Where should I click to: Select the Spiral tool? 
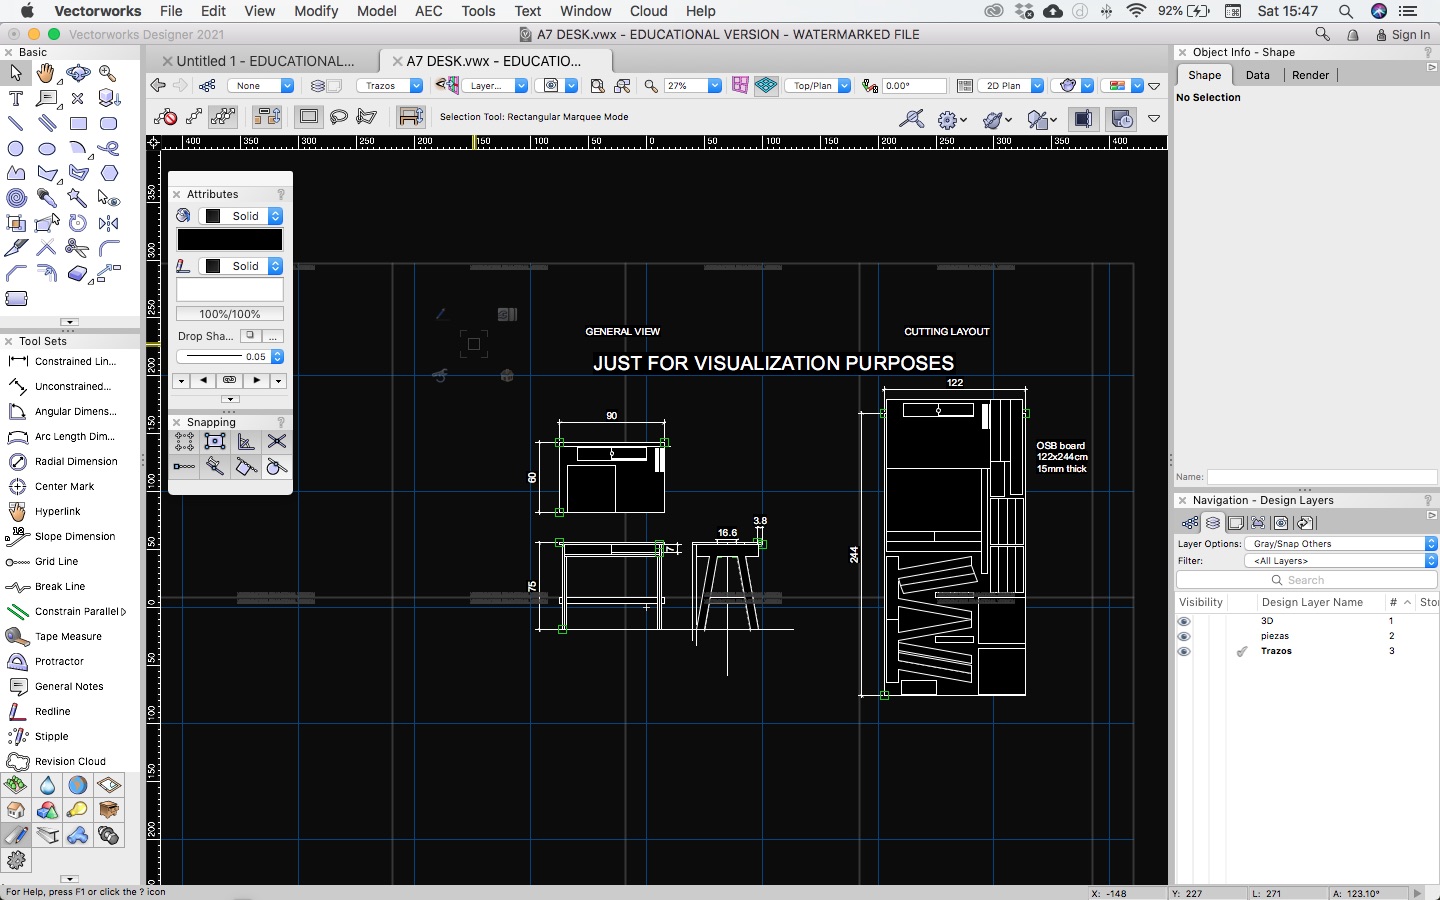point(16,198)
